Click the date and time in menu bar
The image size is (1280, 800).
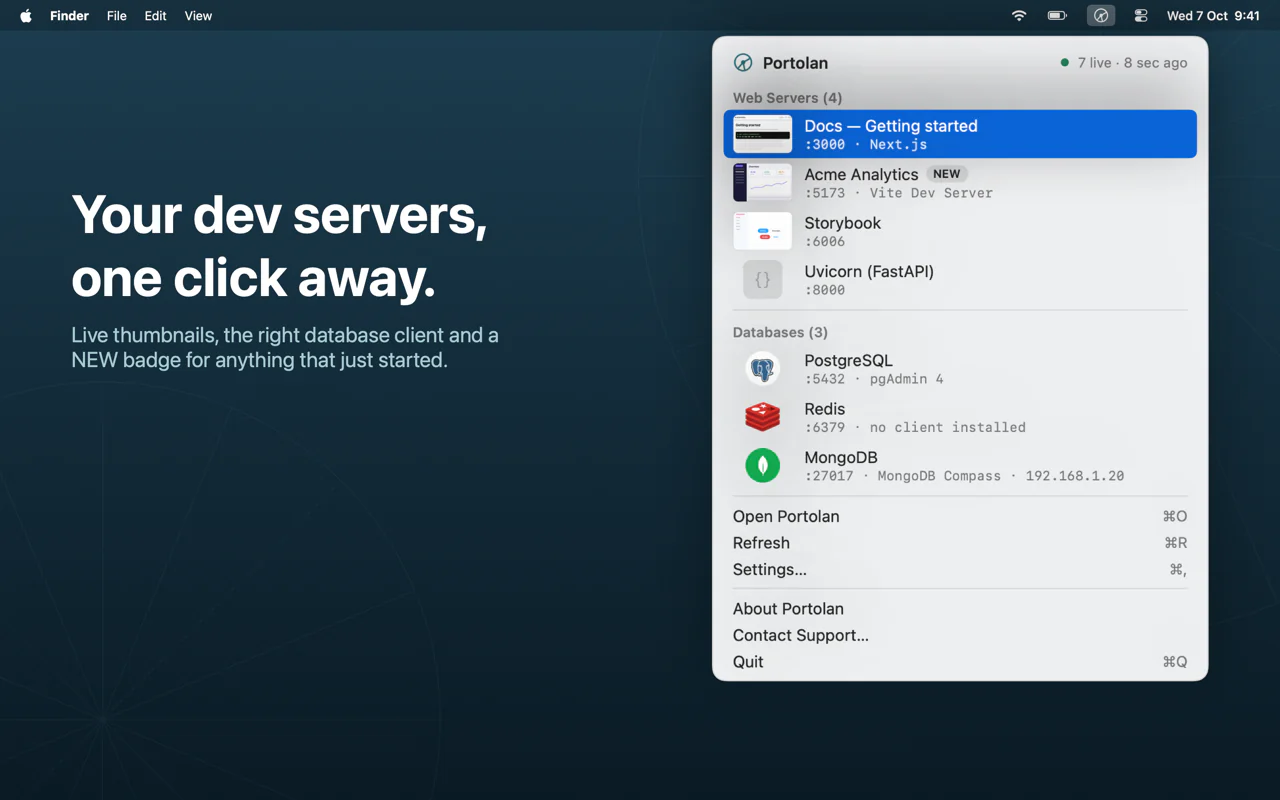pos(1213,16)
